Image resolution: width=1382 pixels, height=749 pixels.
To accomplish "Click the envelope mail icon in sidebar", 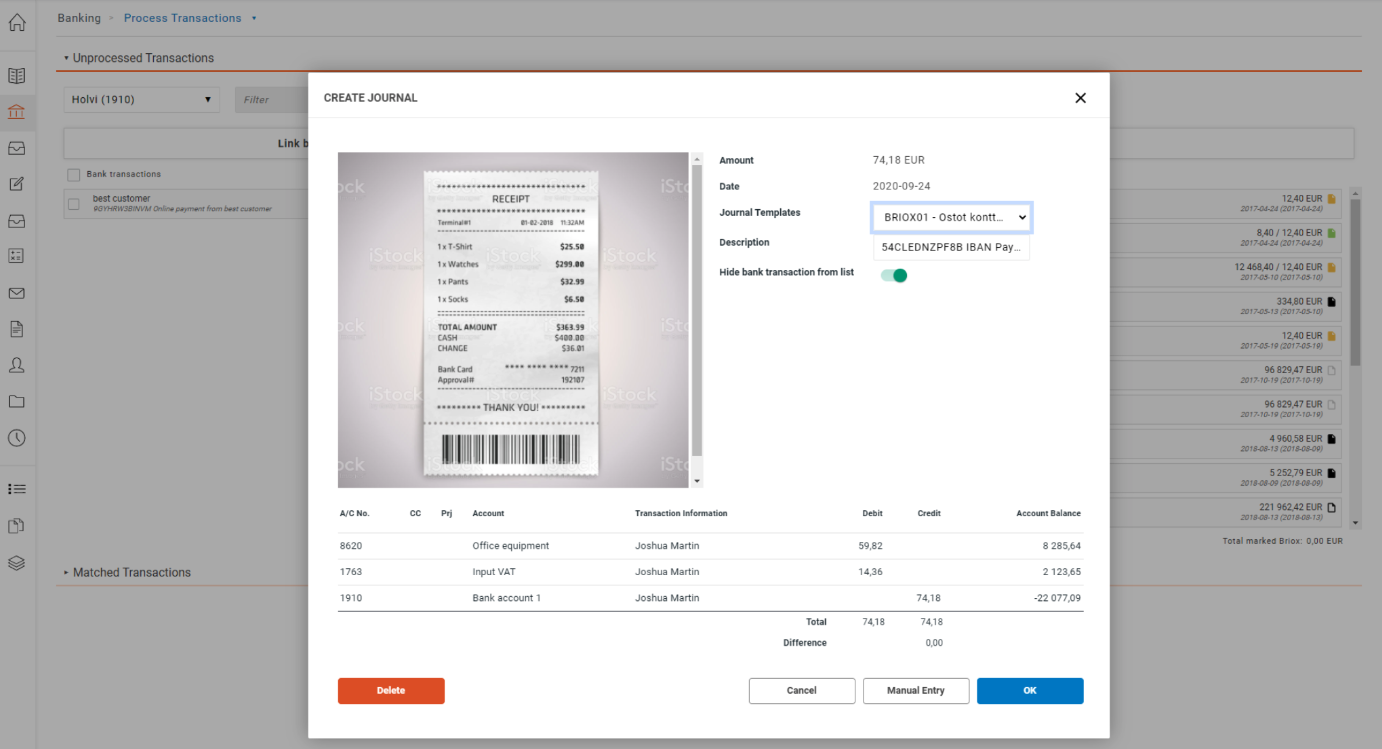I will (16, 293).
